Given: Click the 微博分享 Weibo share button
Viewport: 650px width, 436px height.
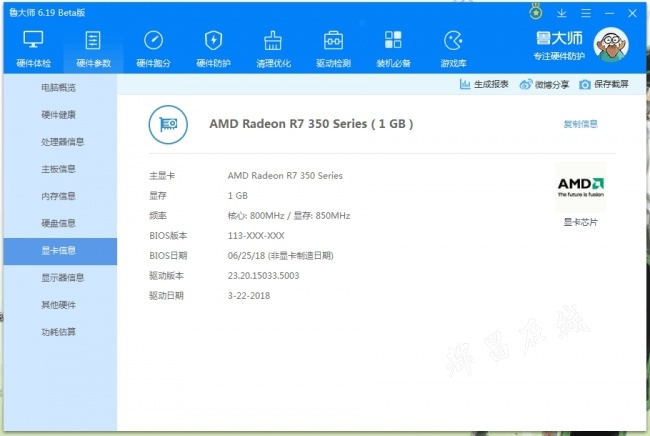Looking at the screenshot, I should pos(544,85).
